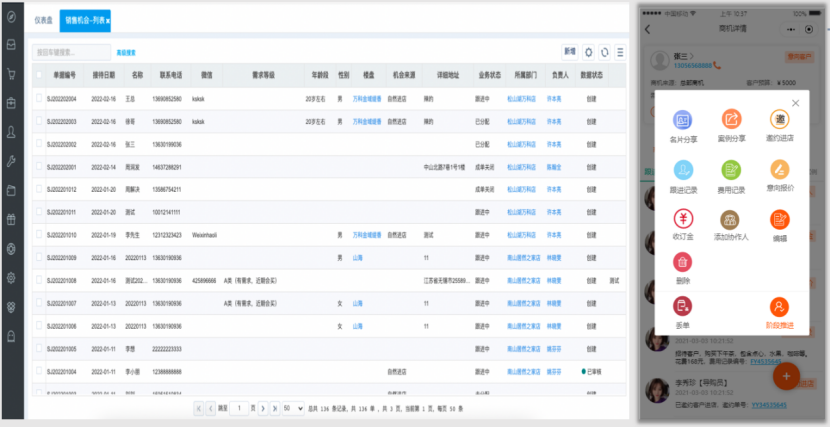
Task: Close the phone action popup
Action: click(795, 103)
